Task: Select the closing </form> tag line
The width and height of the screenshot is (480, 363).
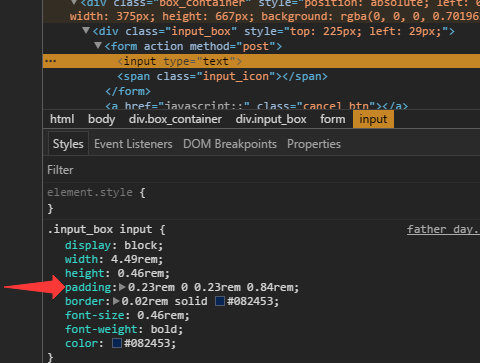Action: pos(128,91)
